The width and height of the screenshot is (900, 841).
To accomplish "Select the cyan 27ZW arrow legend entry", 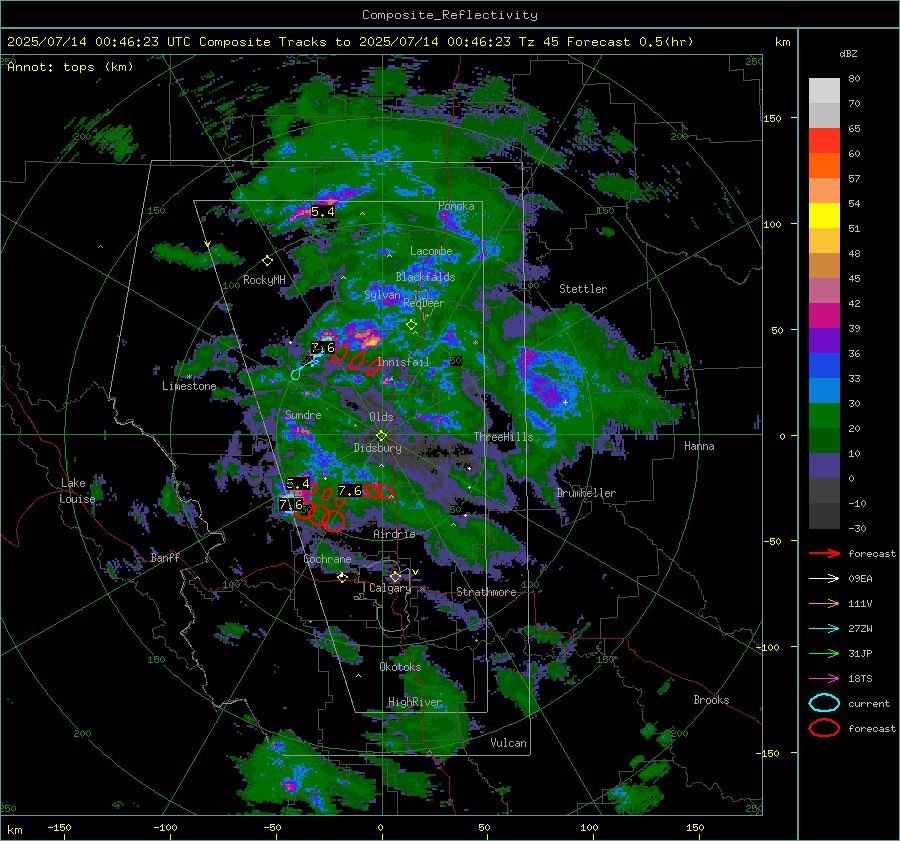I will tap(824, 629).
